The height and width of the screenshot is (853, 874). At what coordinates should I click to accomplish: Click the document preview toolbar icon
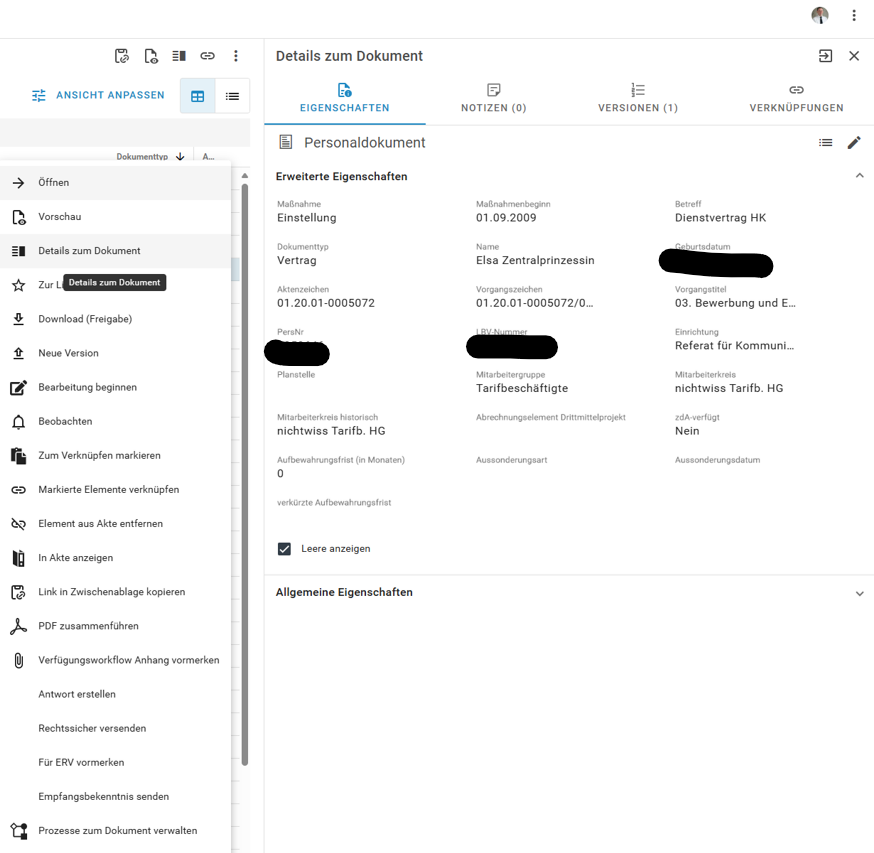click(x=150, y=56)
